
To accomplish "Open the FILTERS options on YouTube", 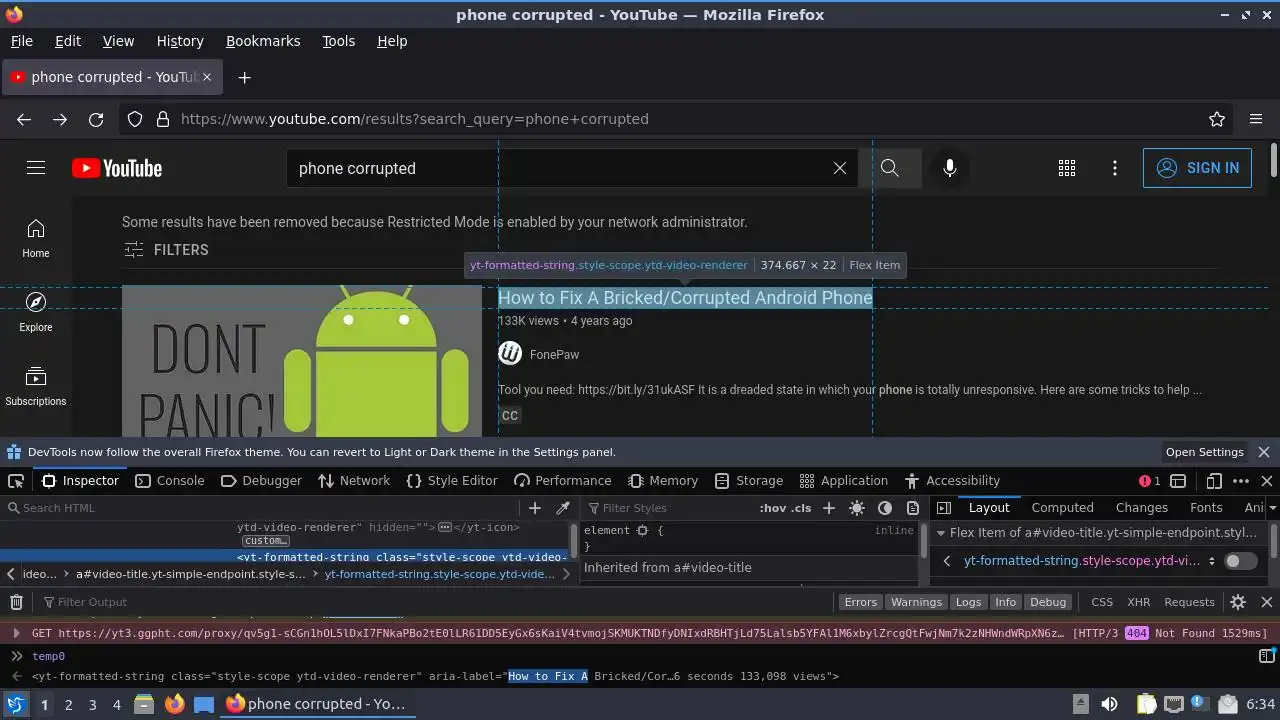I will [166, 250].
